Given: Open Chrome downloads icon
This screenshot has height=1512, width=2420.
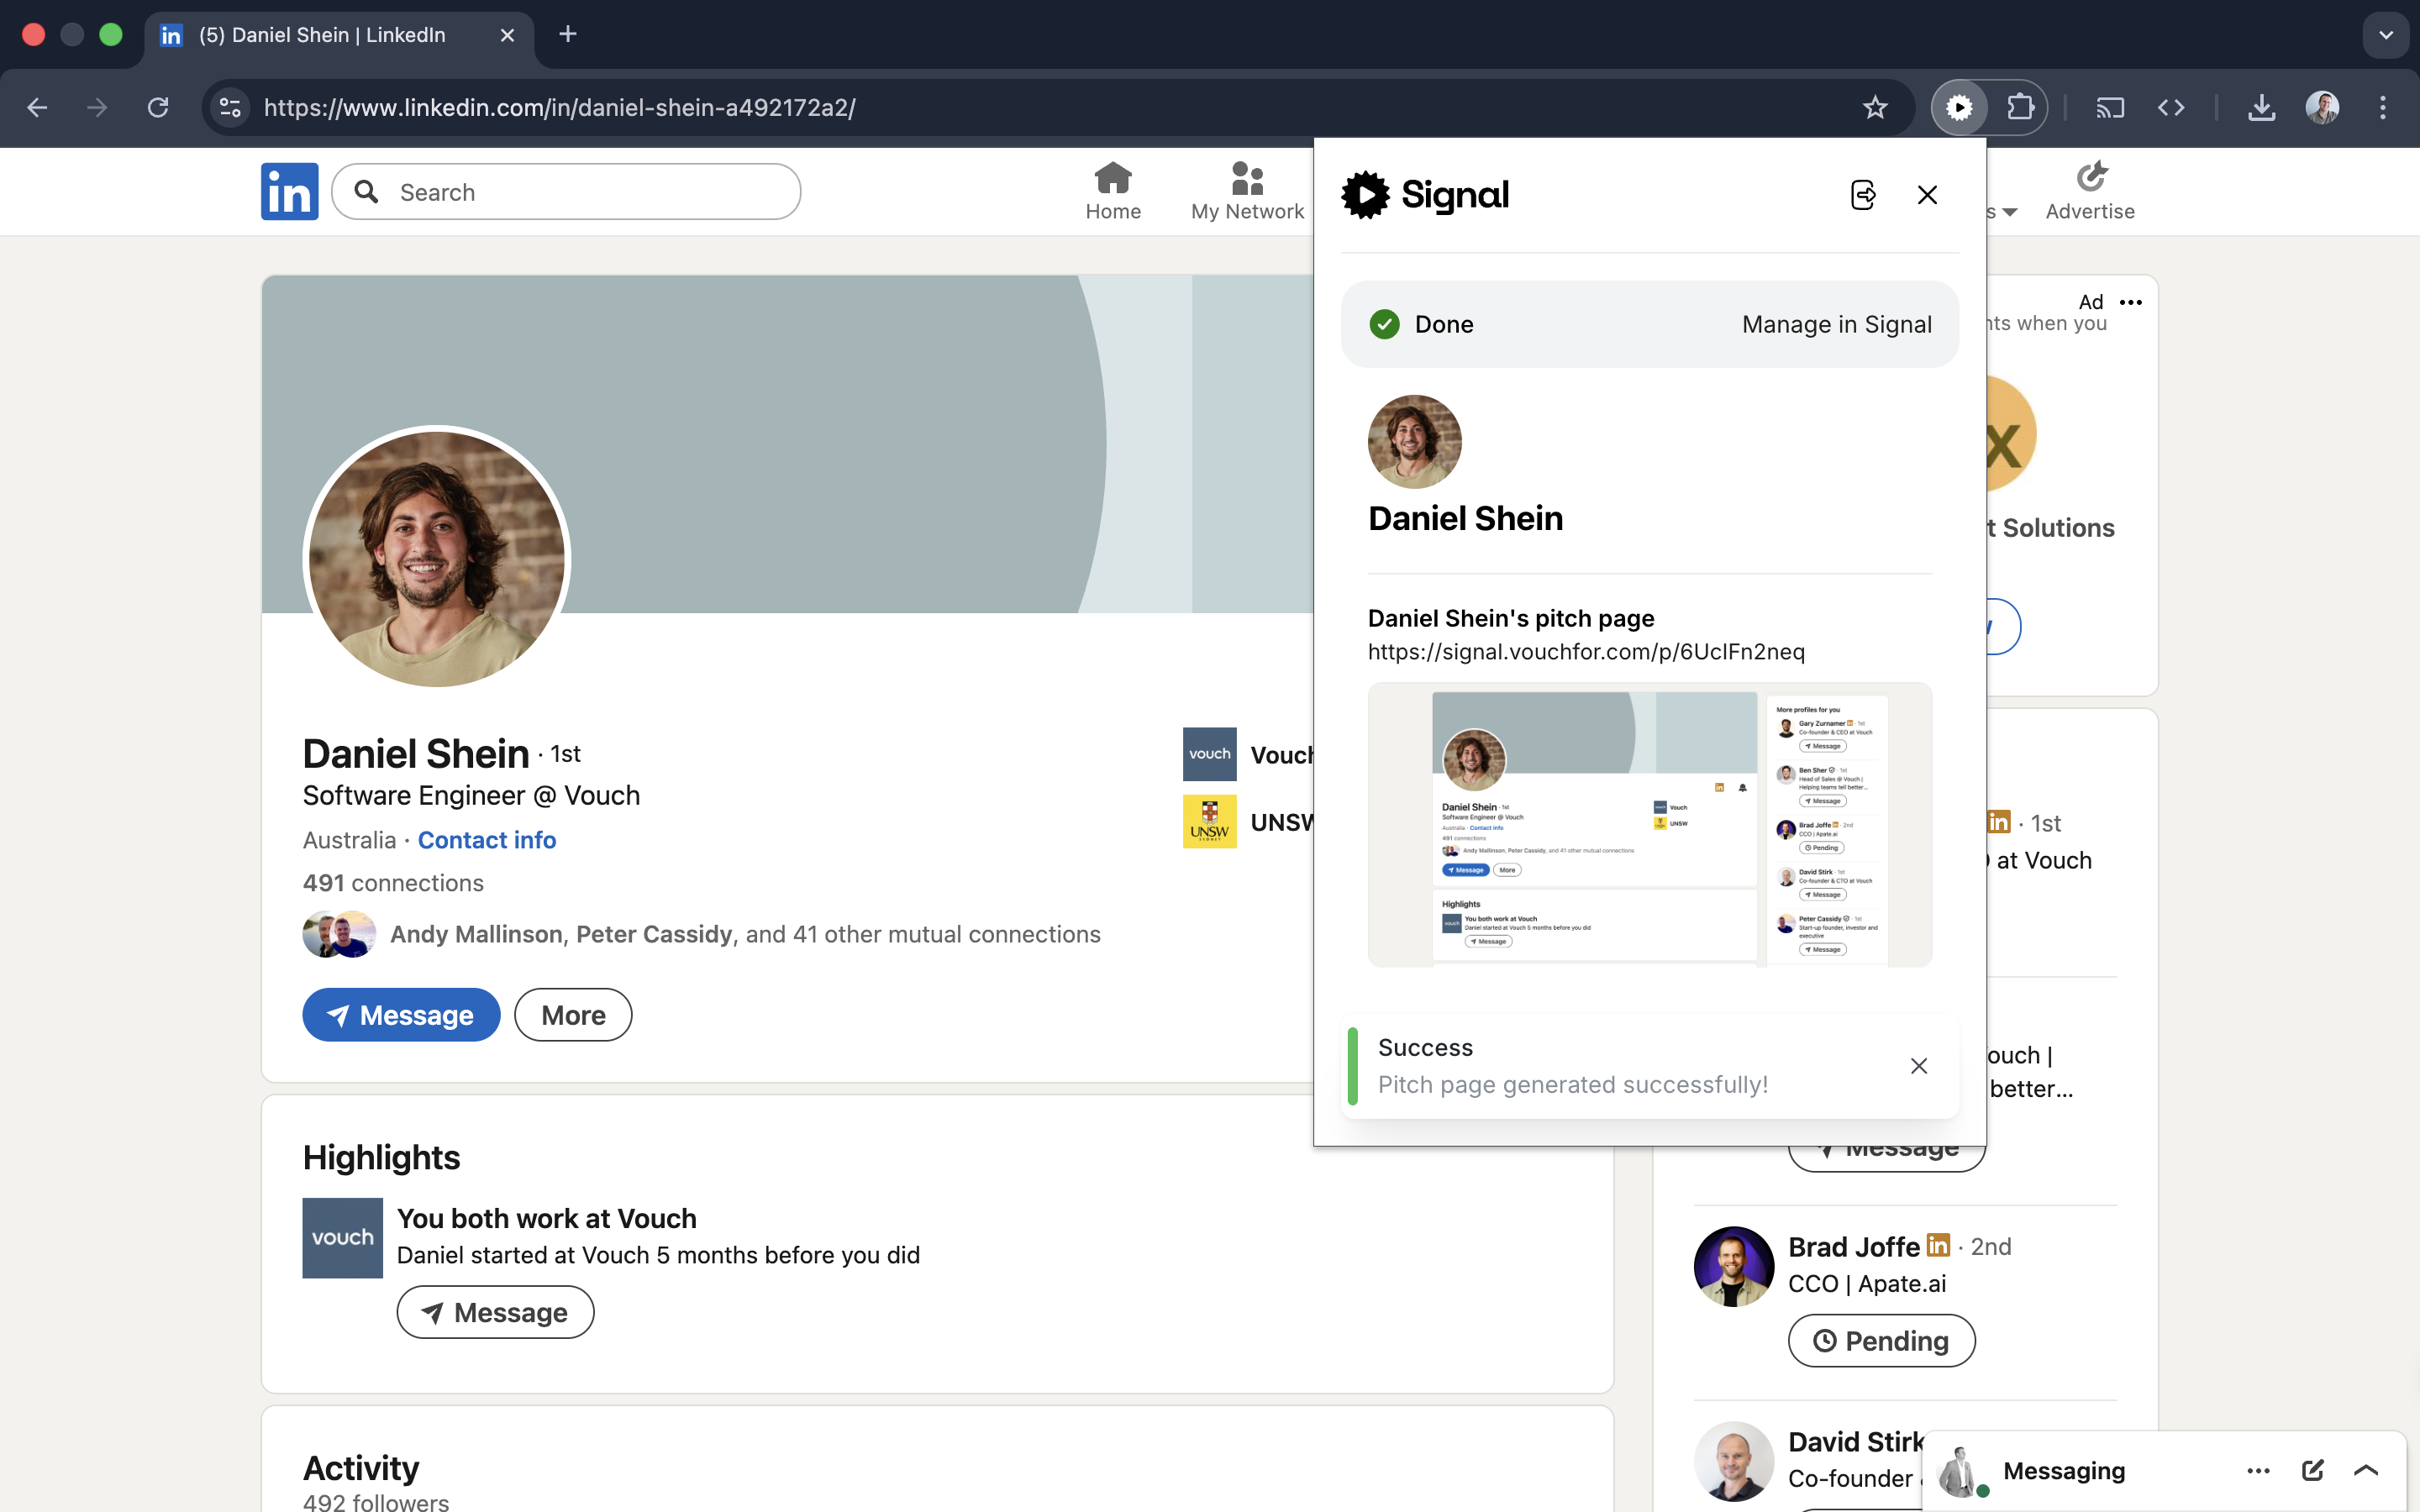Looking at the screenshot, I should 2261,107.
